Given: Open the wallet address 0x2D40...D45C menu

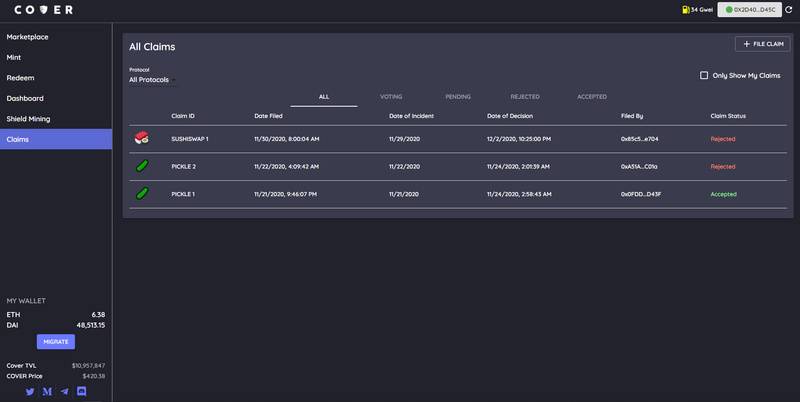Looking at the screenshot, I should pyautogui.click(x=749, y=10).
